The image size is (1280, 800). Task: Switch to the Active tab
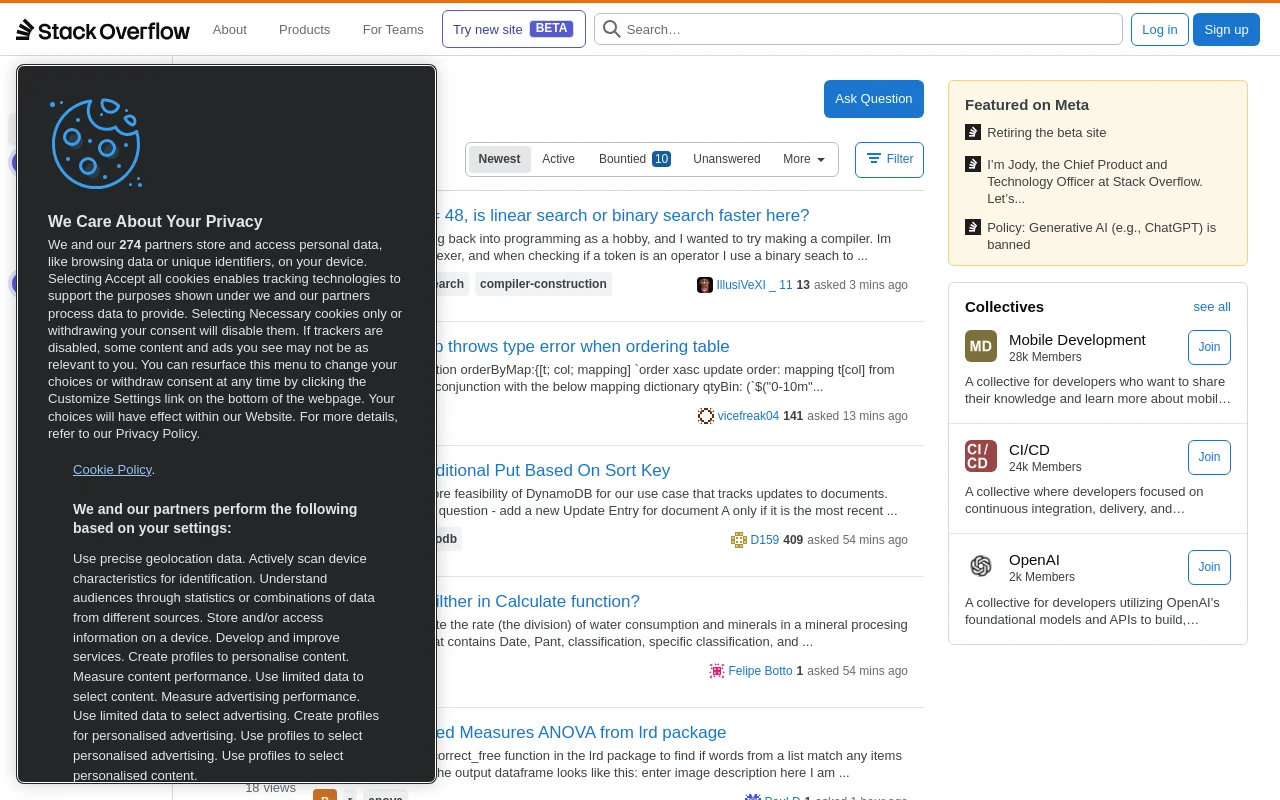click(x=558, y=159)
